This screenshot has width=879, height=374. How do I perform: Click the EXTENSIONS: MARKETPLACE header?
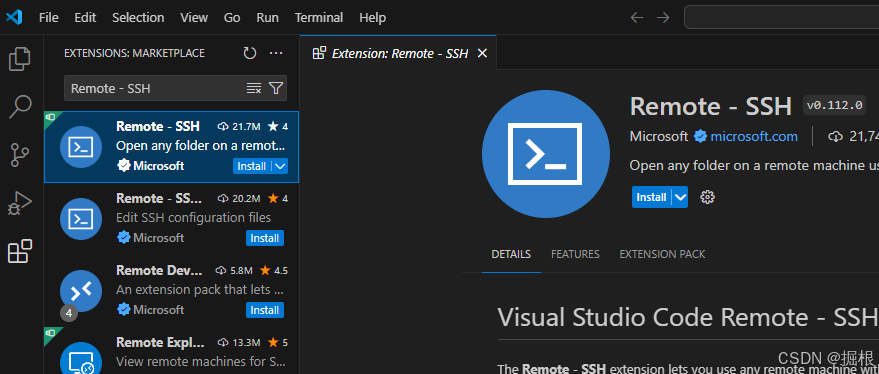135,53
